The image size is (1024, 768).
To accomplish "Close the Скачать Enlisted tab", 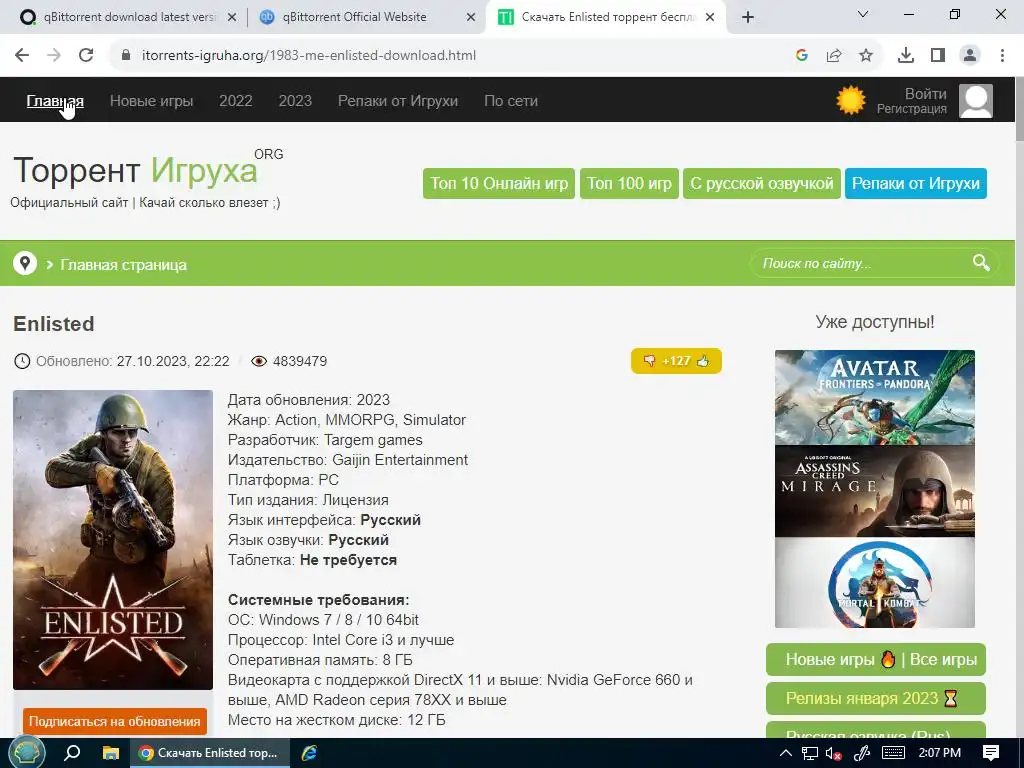I will [711, 18].
